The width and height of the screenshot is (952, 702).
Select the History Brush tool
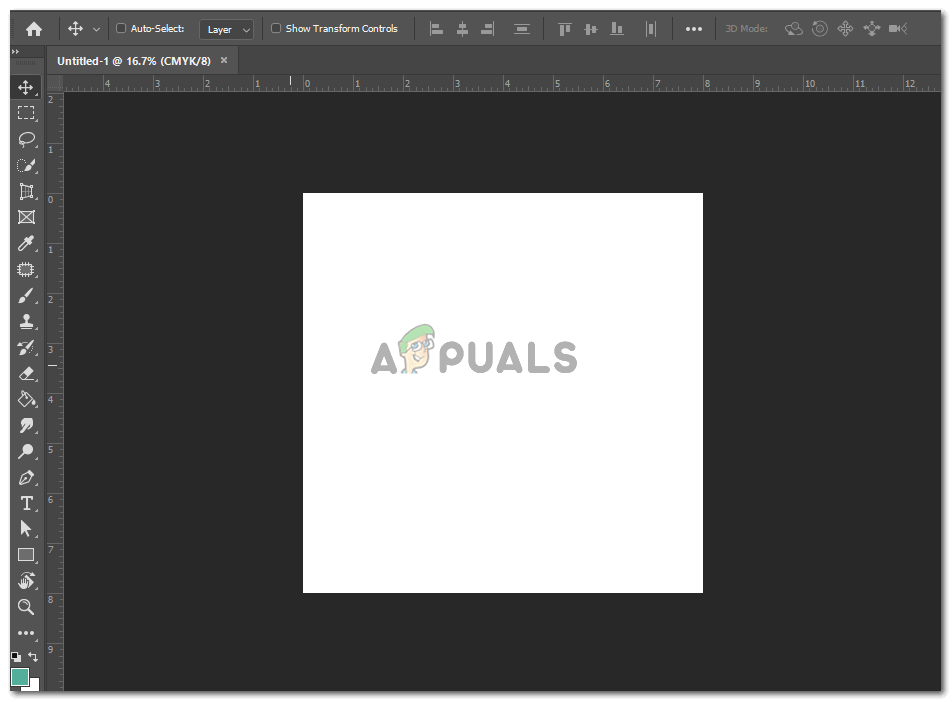tap(26, 347)
